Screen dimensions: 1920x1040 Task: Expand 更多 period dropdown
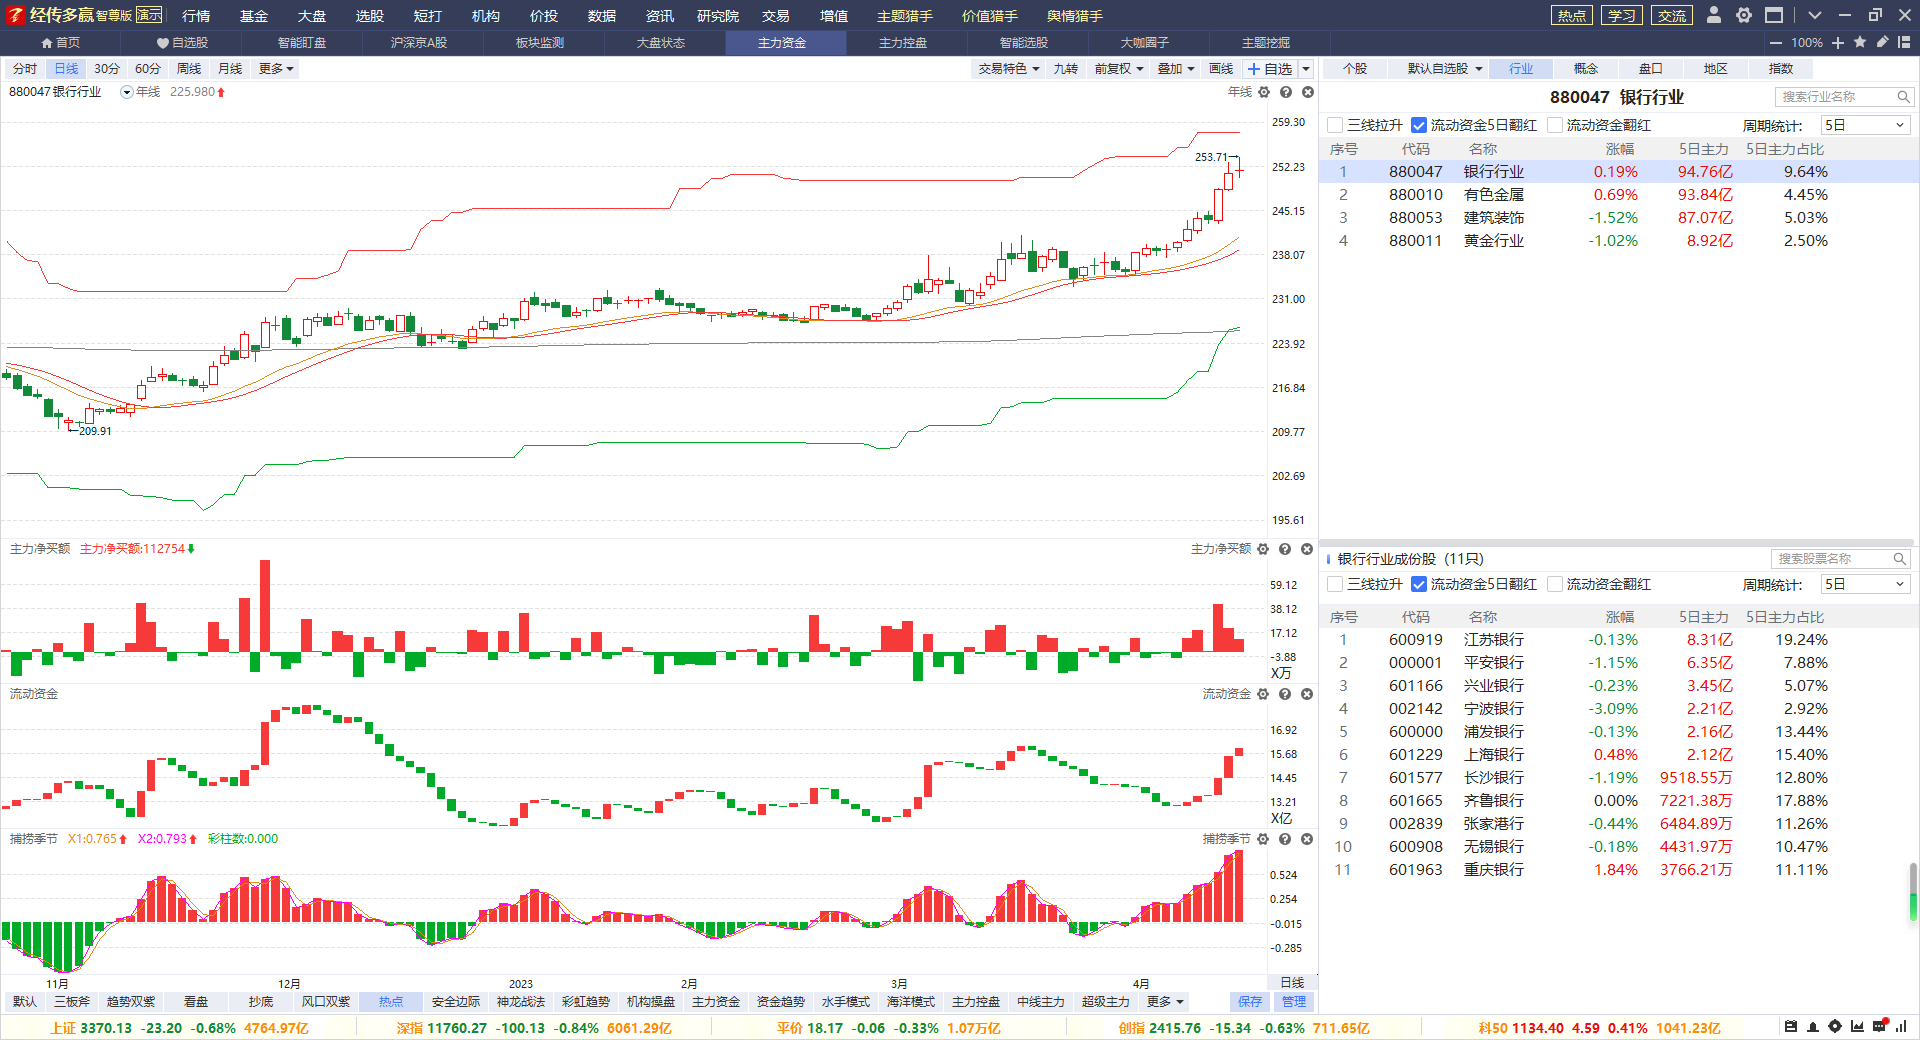(276, 69)
